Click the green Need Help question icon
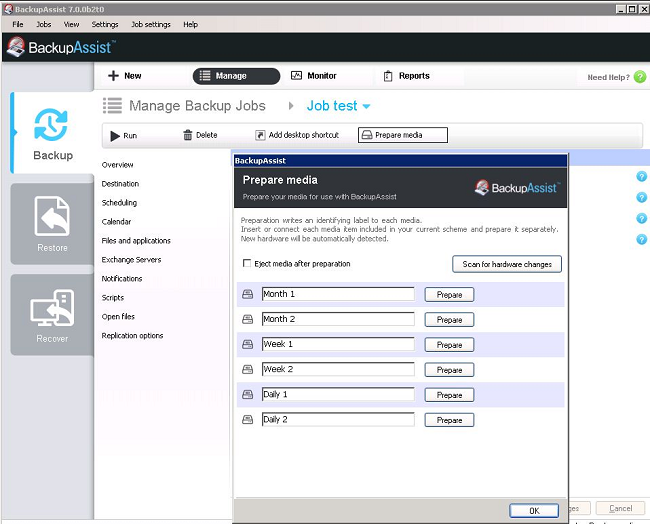Image resolution: width=650 pixels, height=524 pixels. coord(640,77)
